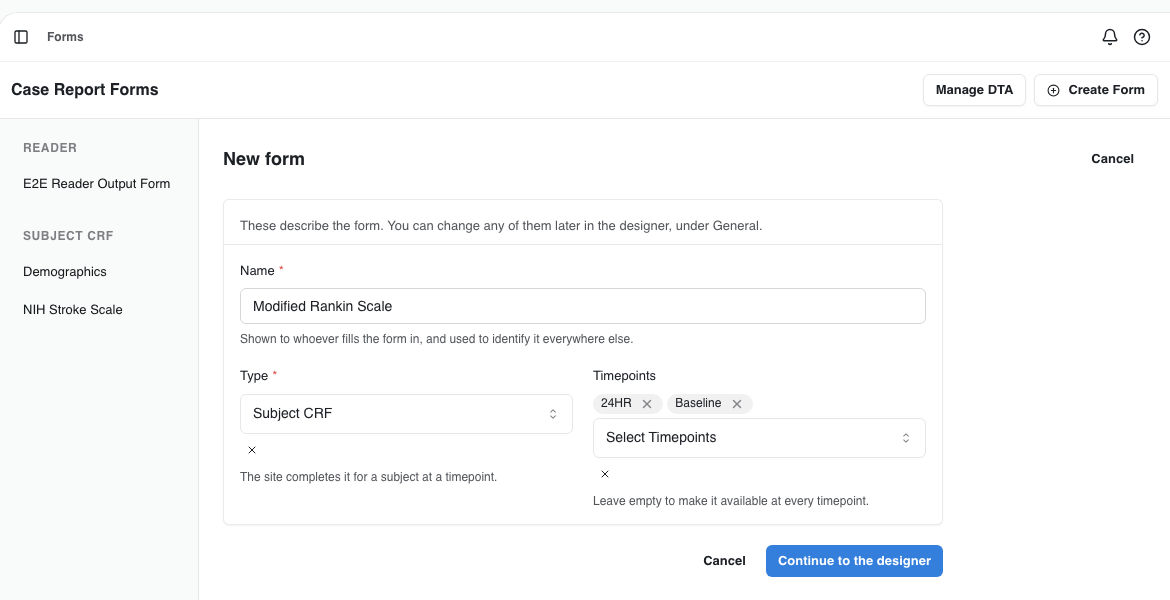Open the Type dropdown chevron

[553, 414]
